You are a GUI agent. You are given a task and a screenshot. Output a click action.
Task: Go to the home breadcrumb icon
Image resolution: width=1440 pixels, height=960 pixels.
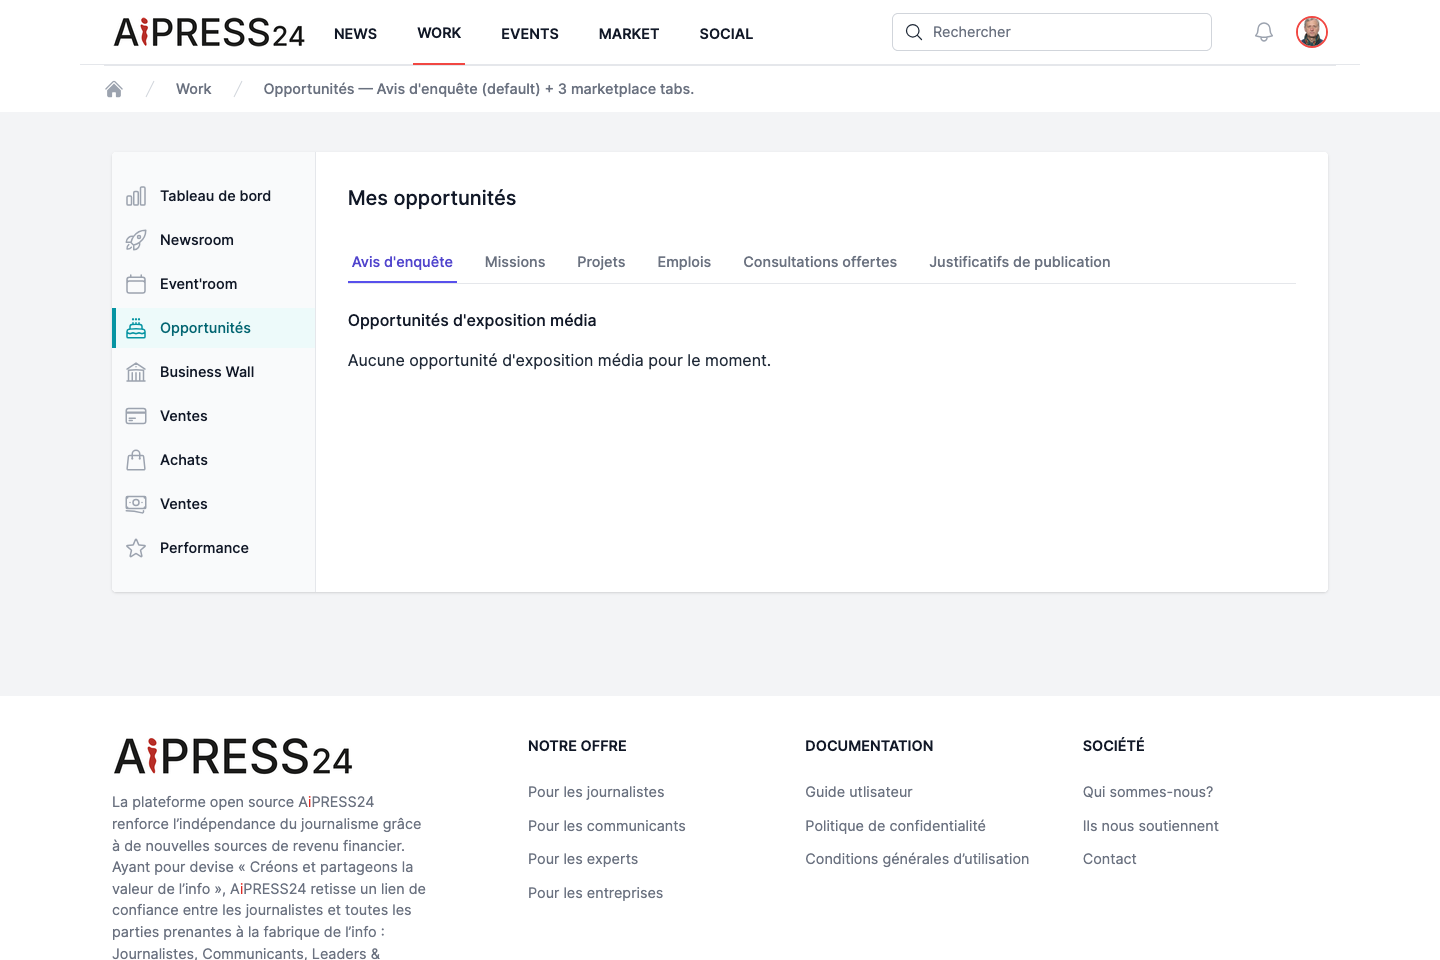pos(114,89)
